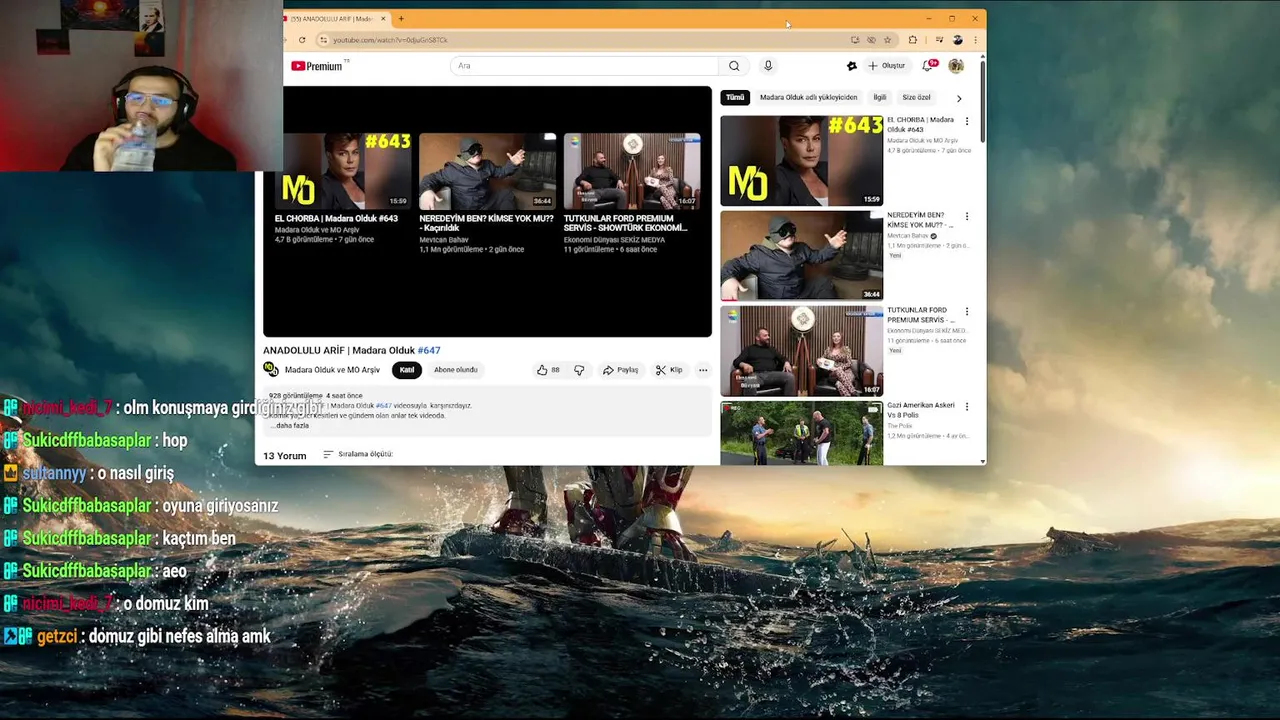Select Madara Olduk adlı yükleyiciden chip

click(808, 98)
